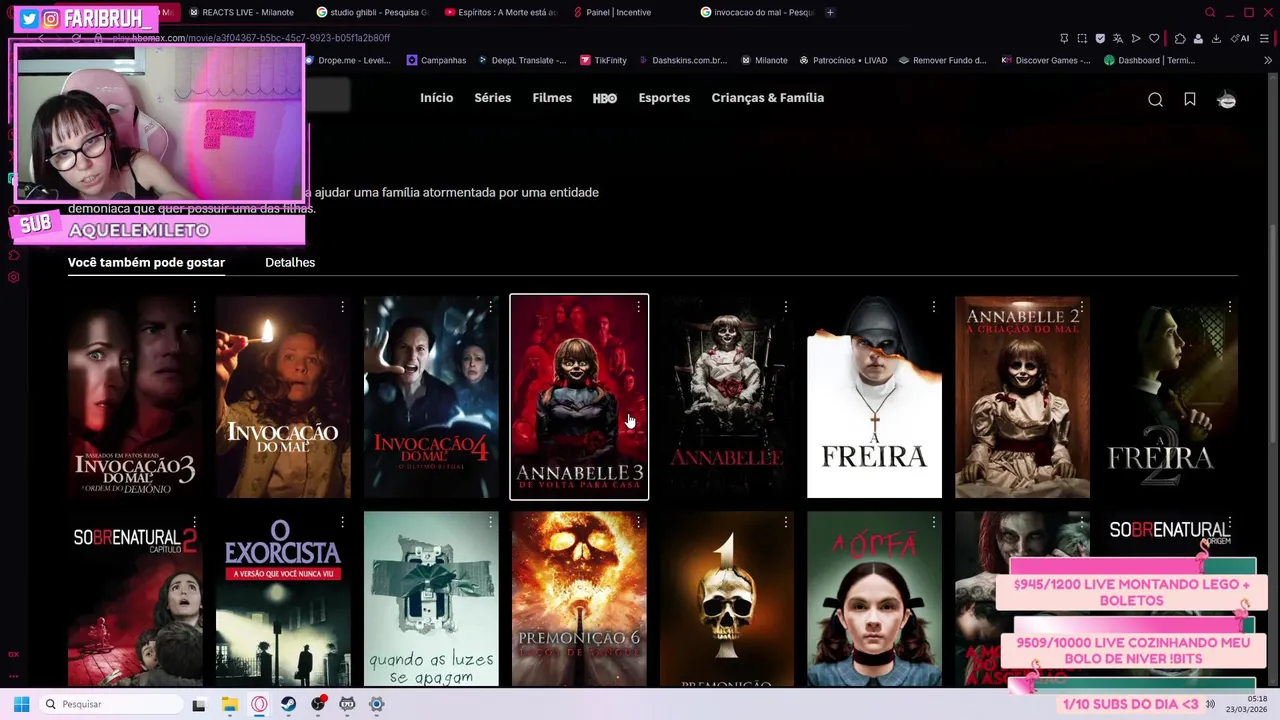Open the Campanhas bookmark
The height and width of the screenshot is (720, 1280).
point(436,60)
